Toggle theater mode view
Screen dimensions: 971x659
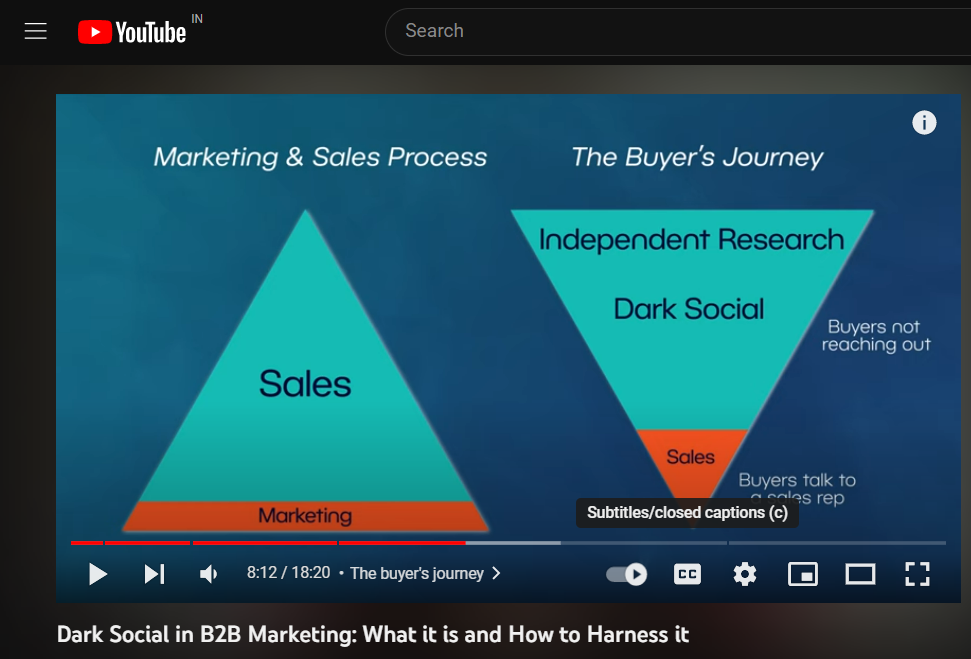click(860, 574)
